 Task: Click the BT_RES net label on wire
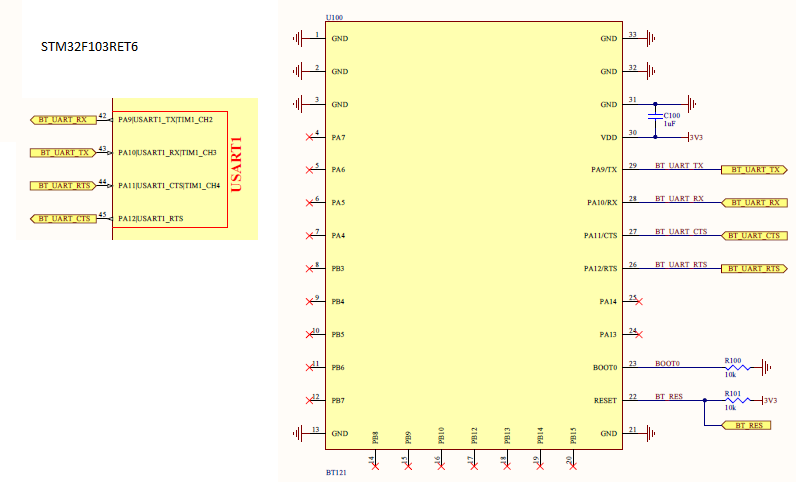[669, 397]
